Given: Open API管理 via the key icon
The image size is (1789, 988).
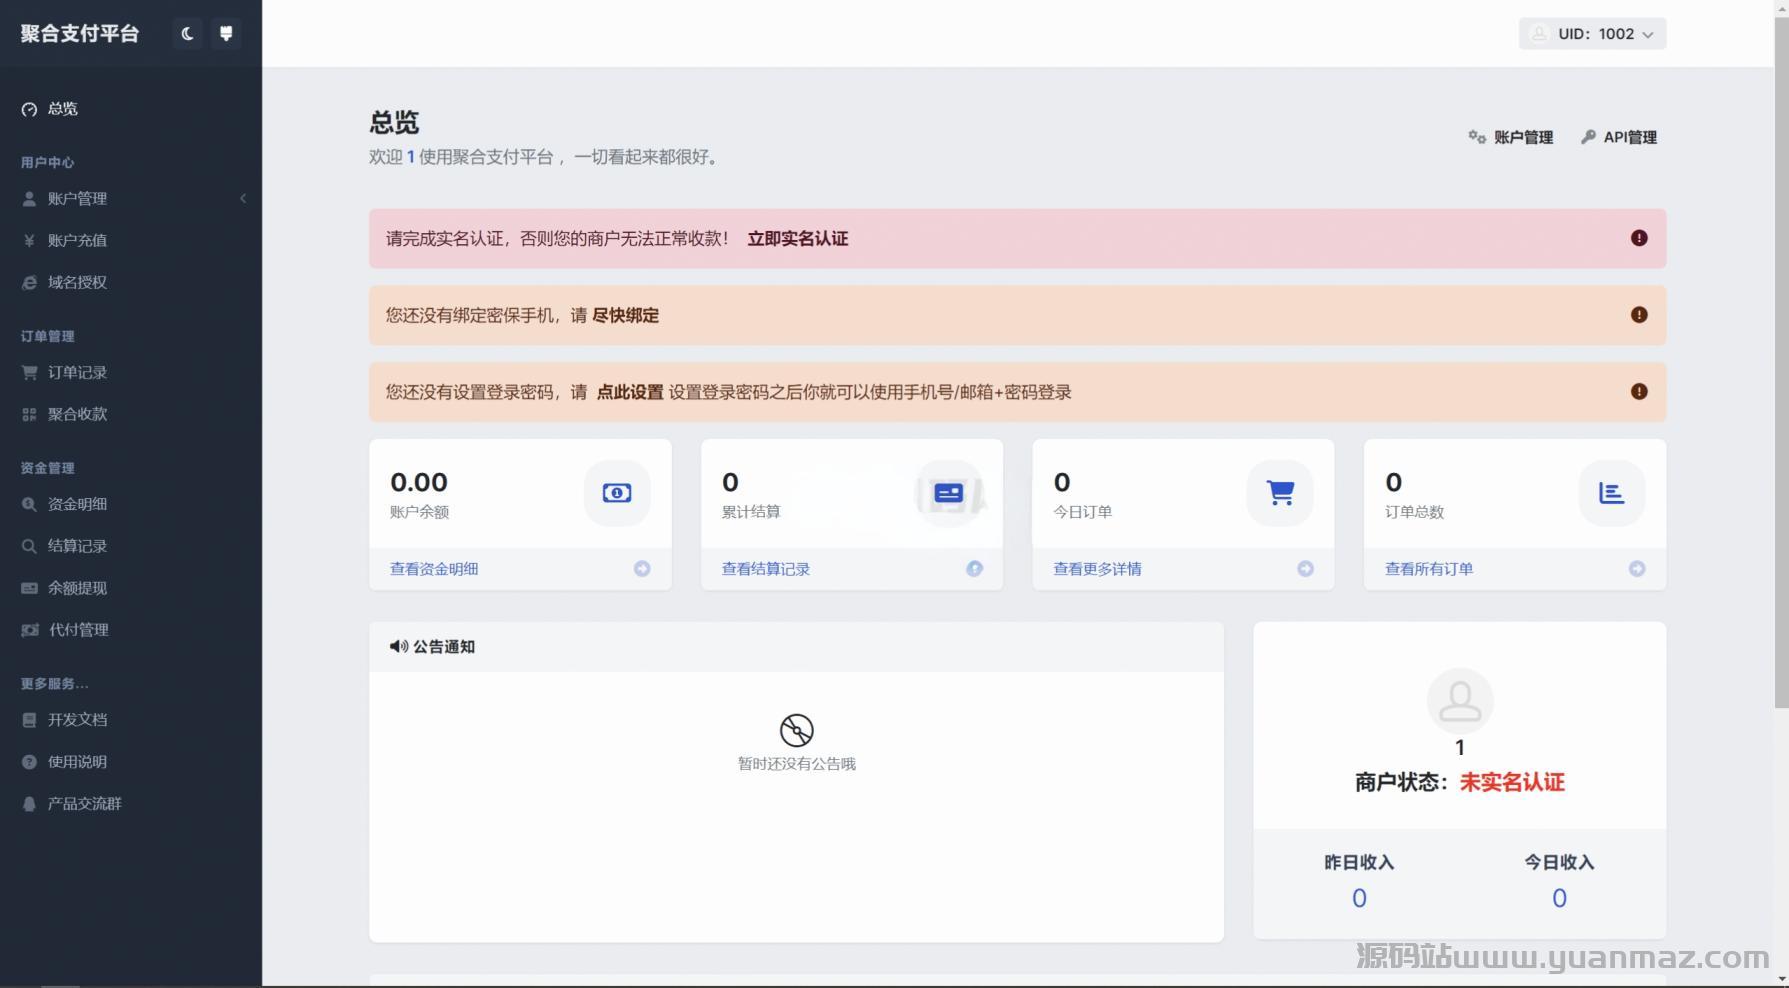Looking at the screenshot, I should (x=1589, y=137).
